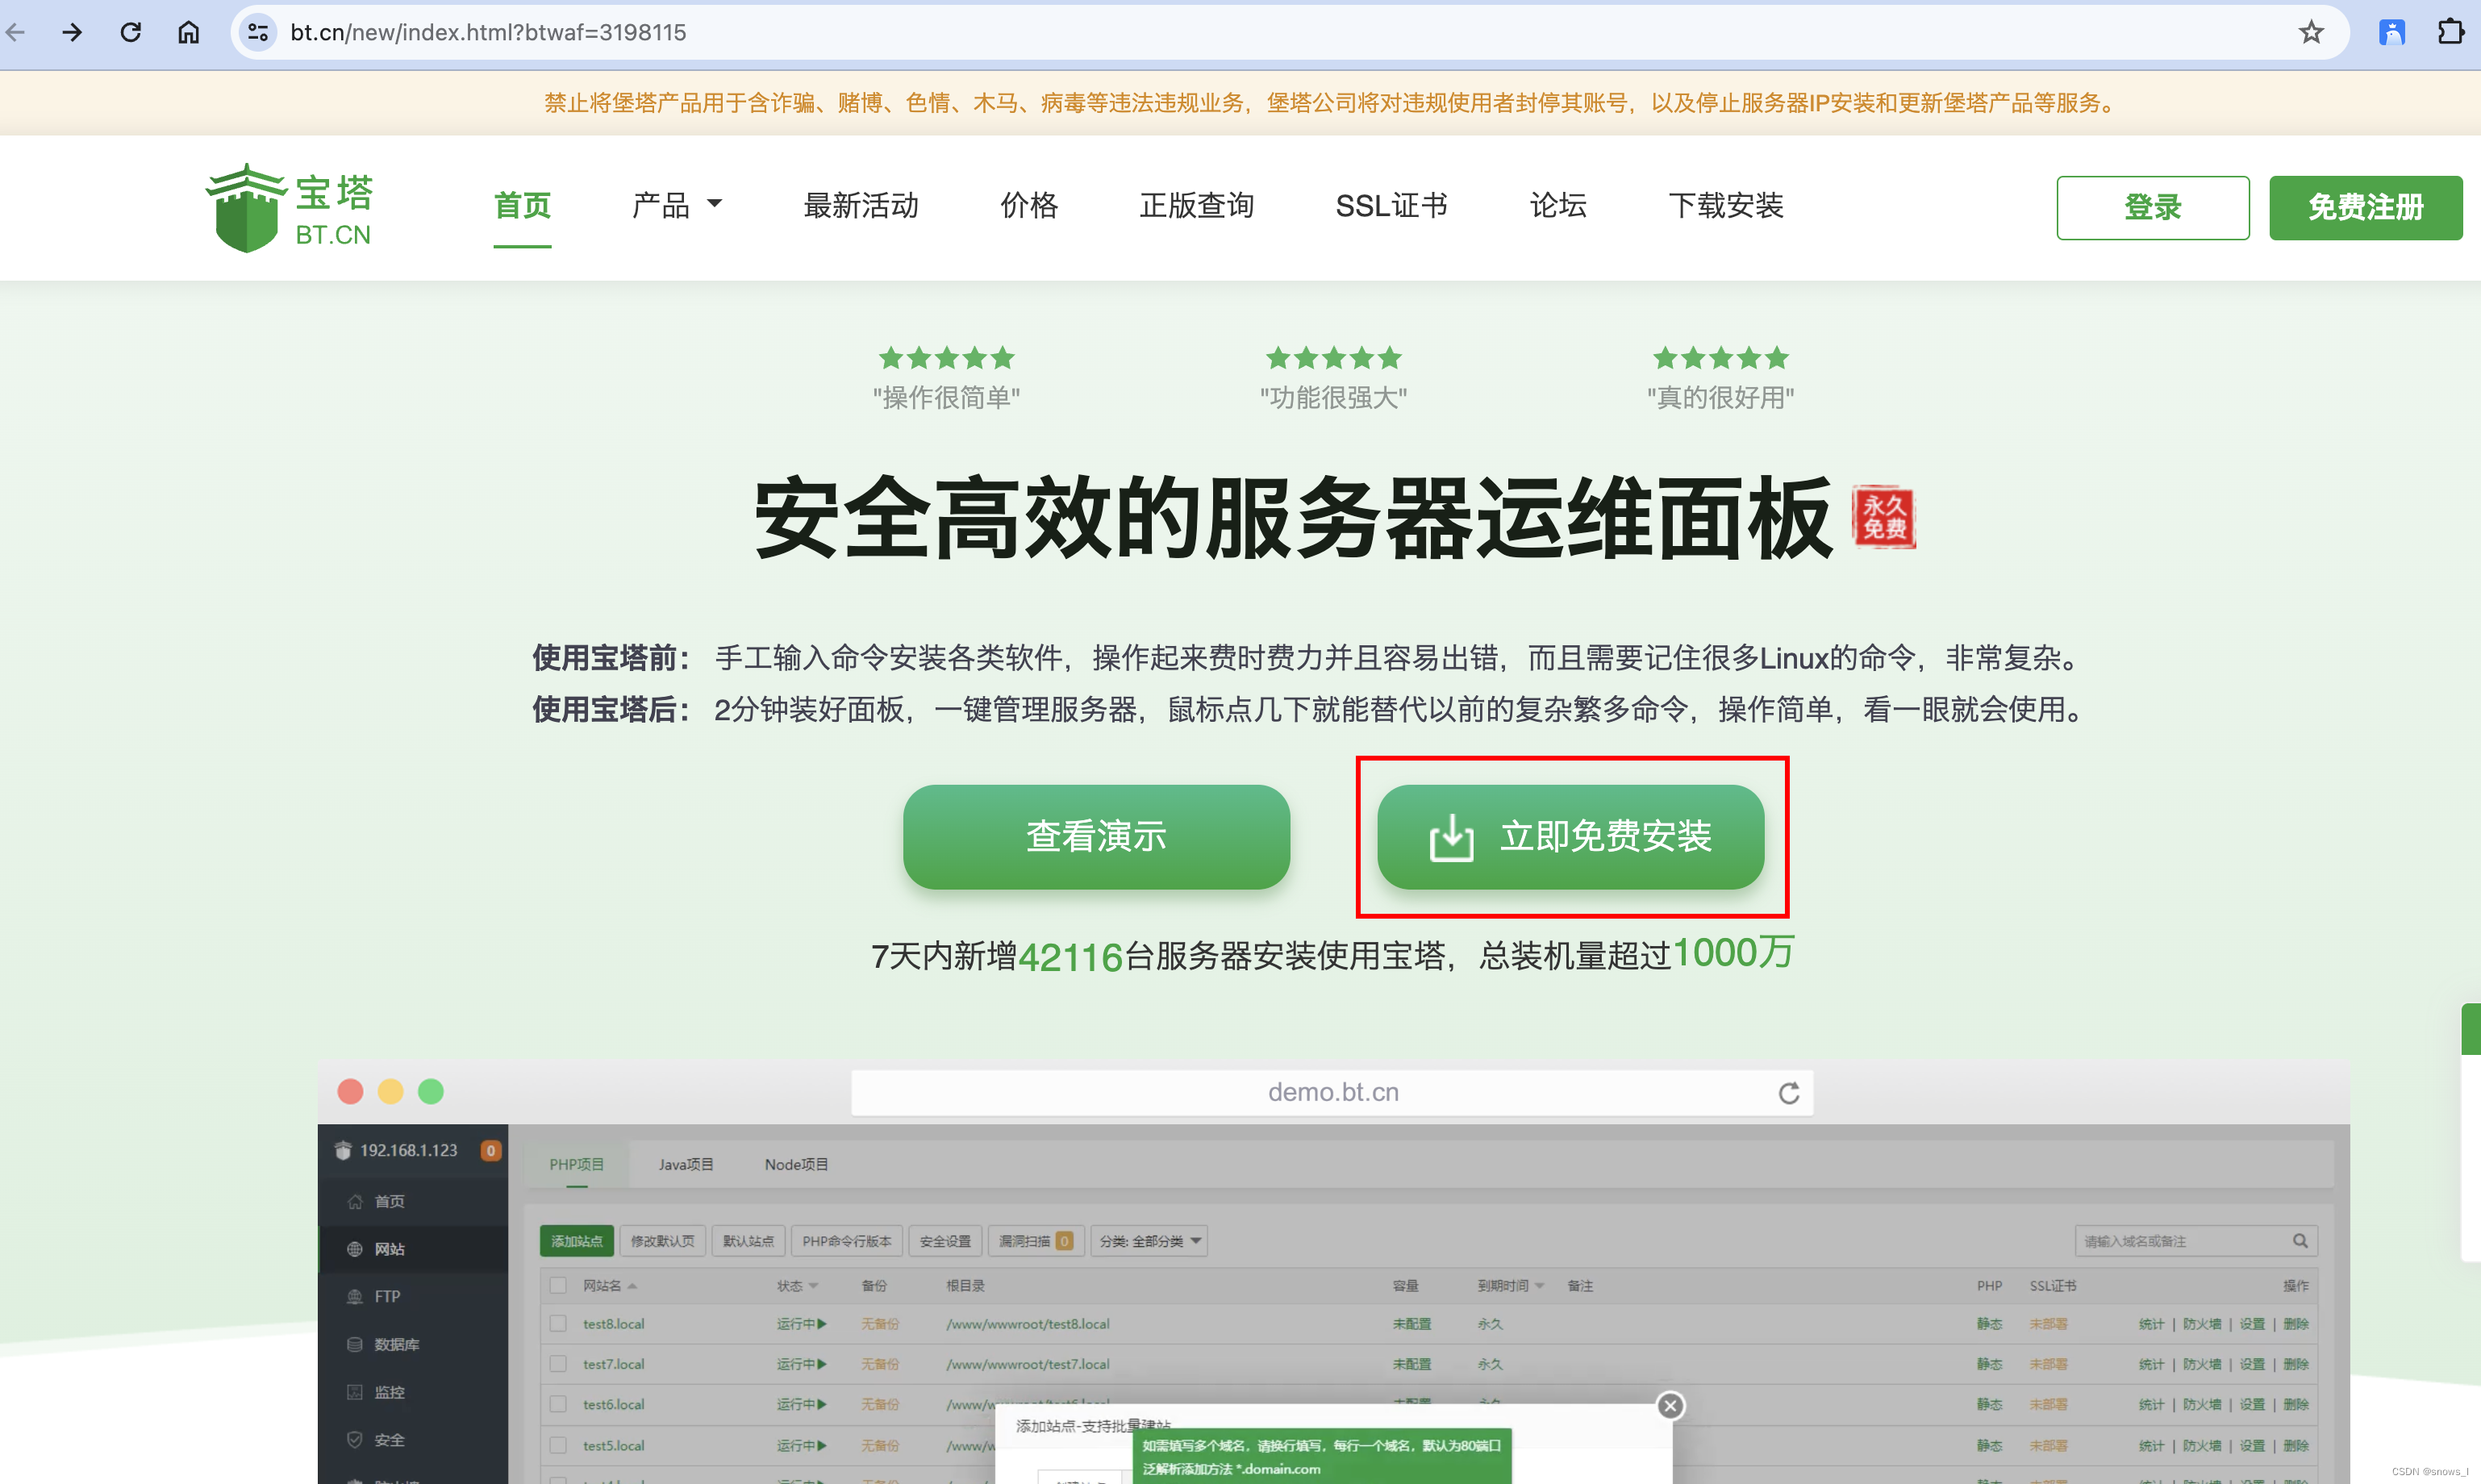Close the 添加站点 dialog with X icon
Viewport: 2481px width, 1484px height.
click(1670, 1406)
